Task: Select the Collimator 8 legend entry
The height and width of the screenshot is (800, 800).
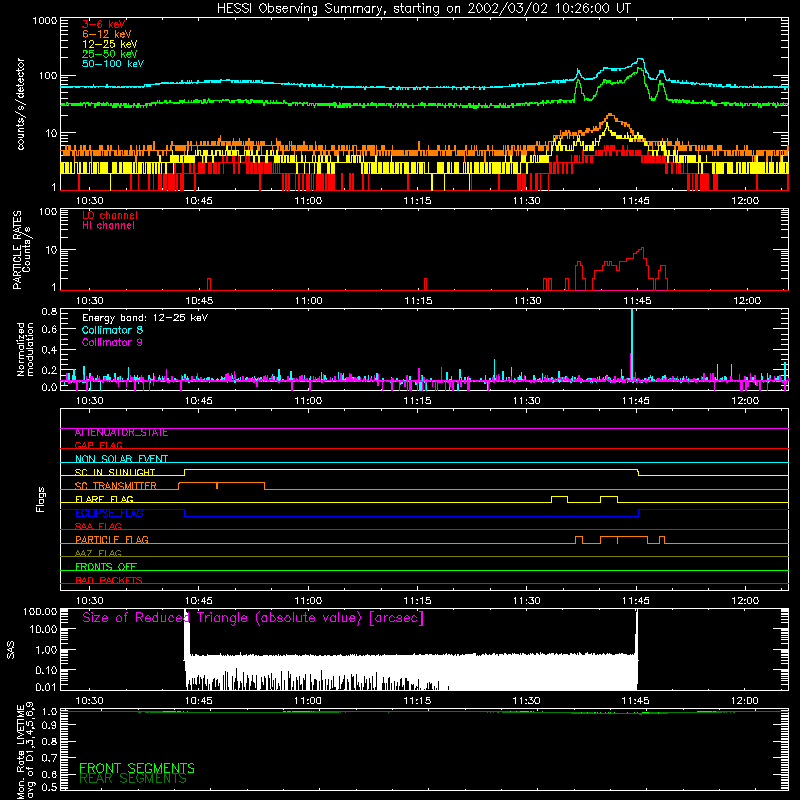Action: click(112, 330)
